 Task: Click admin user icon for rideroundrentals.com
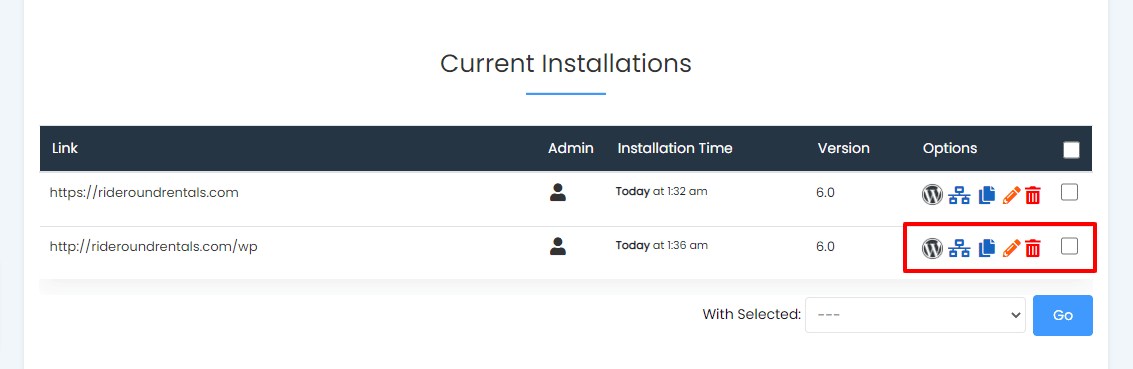[557, 192]
